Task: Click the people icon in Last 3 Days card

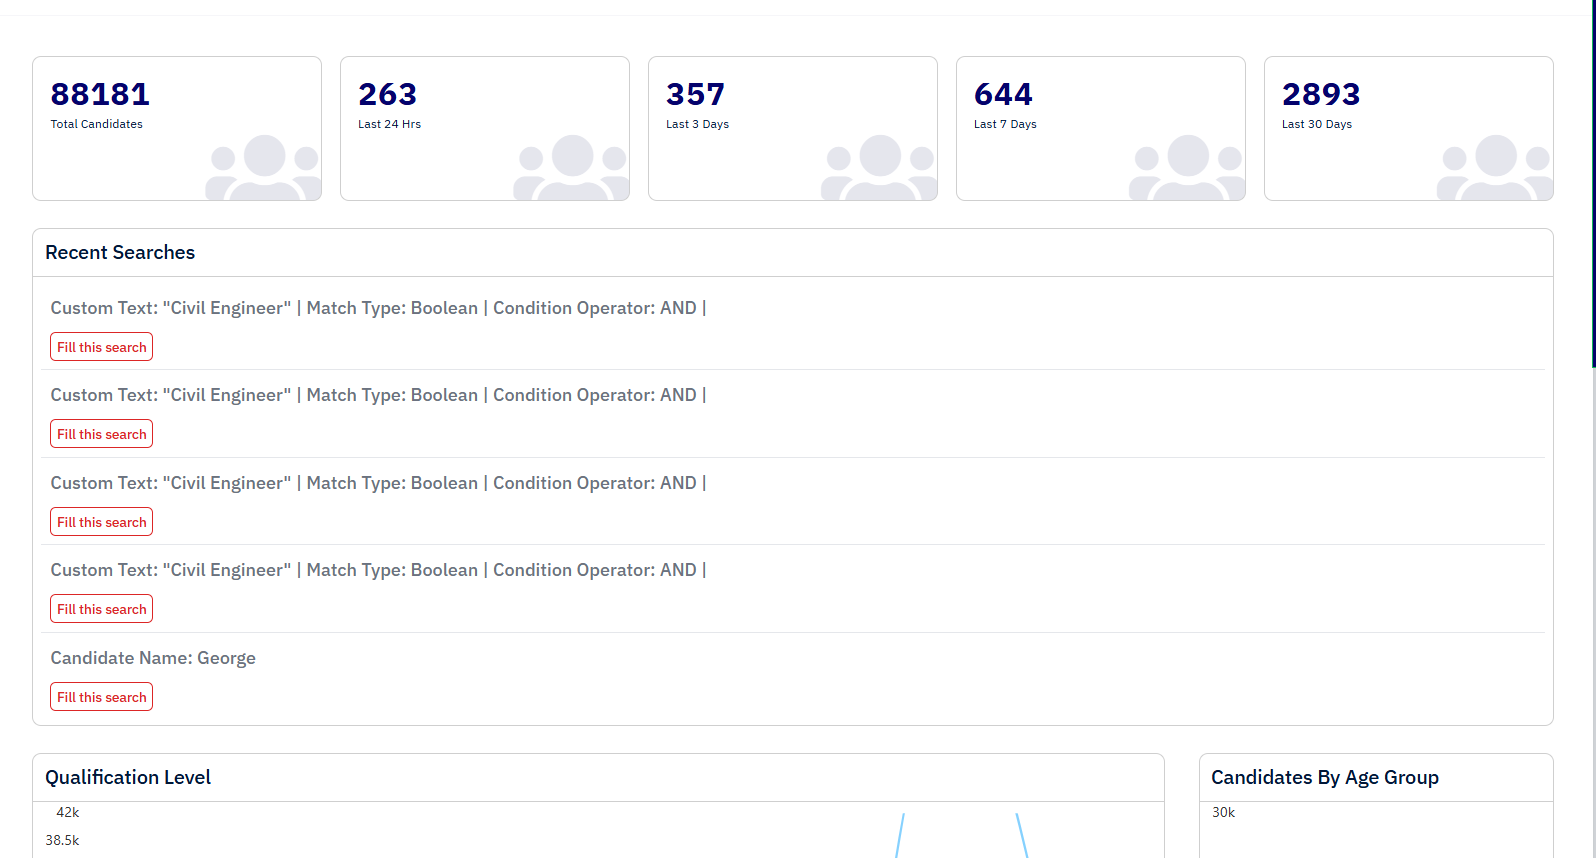Action: coord(880,167)
